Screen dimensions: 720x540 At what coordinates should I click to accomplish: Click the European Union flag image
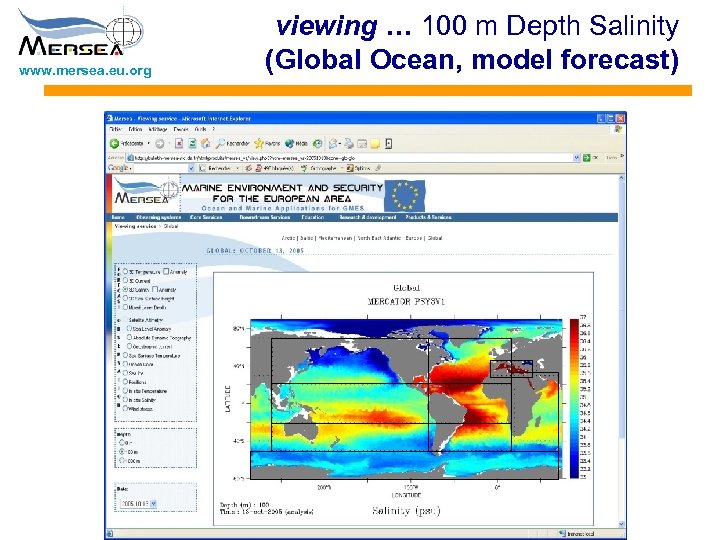tap(405, 196)
